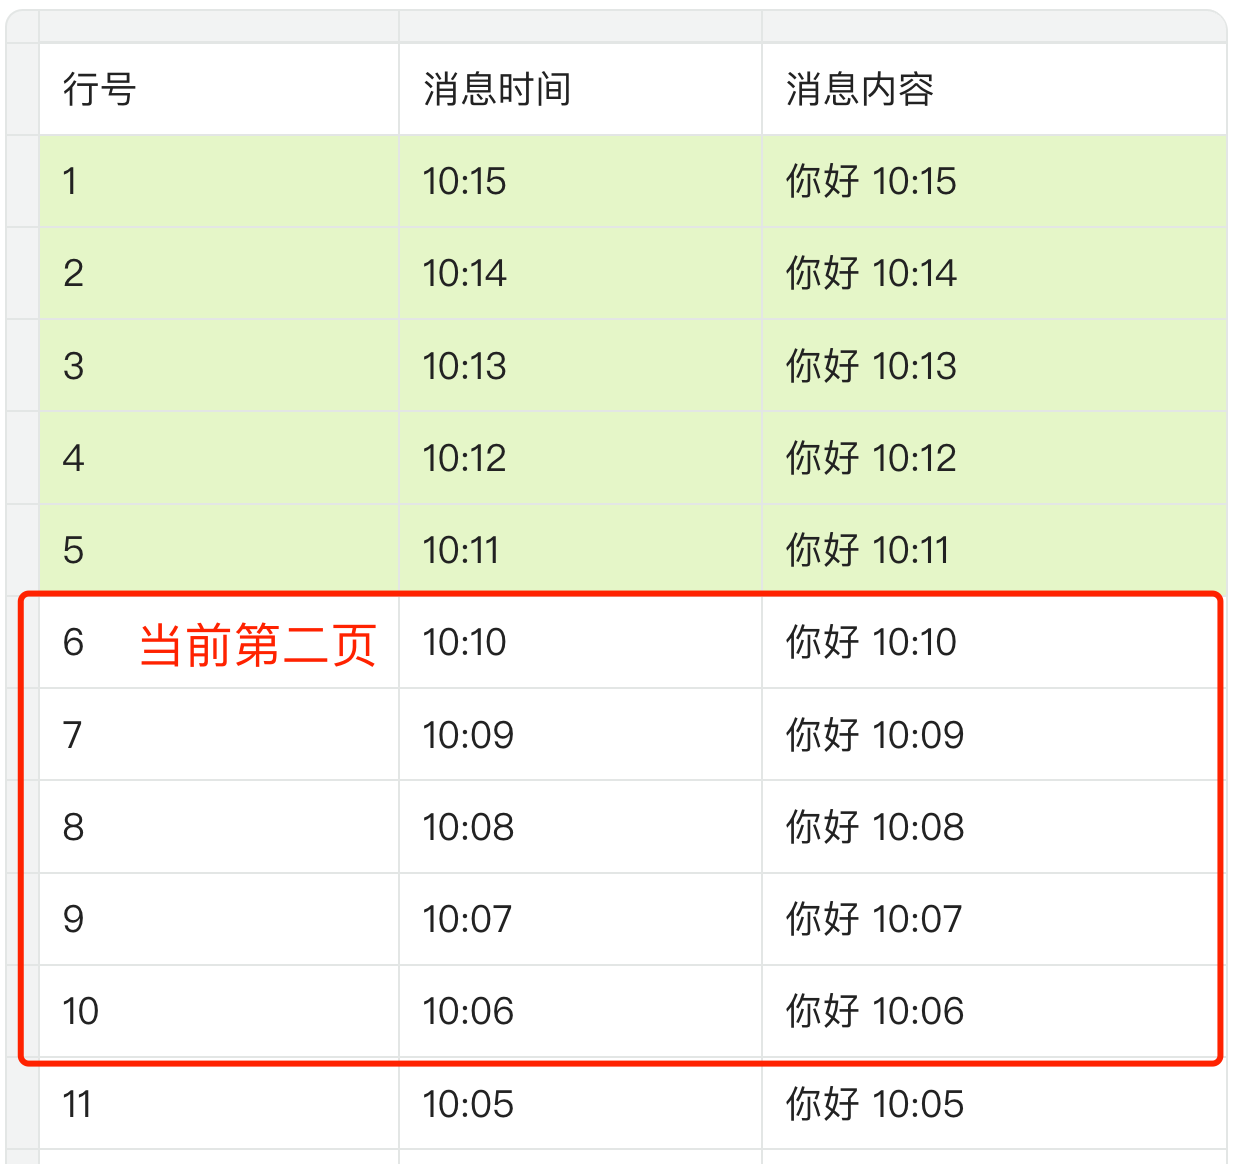
Task: Select row number 8 cell
Action: pyautogui.click(x=74, y=828)
